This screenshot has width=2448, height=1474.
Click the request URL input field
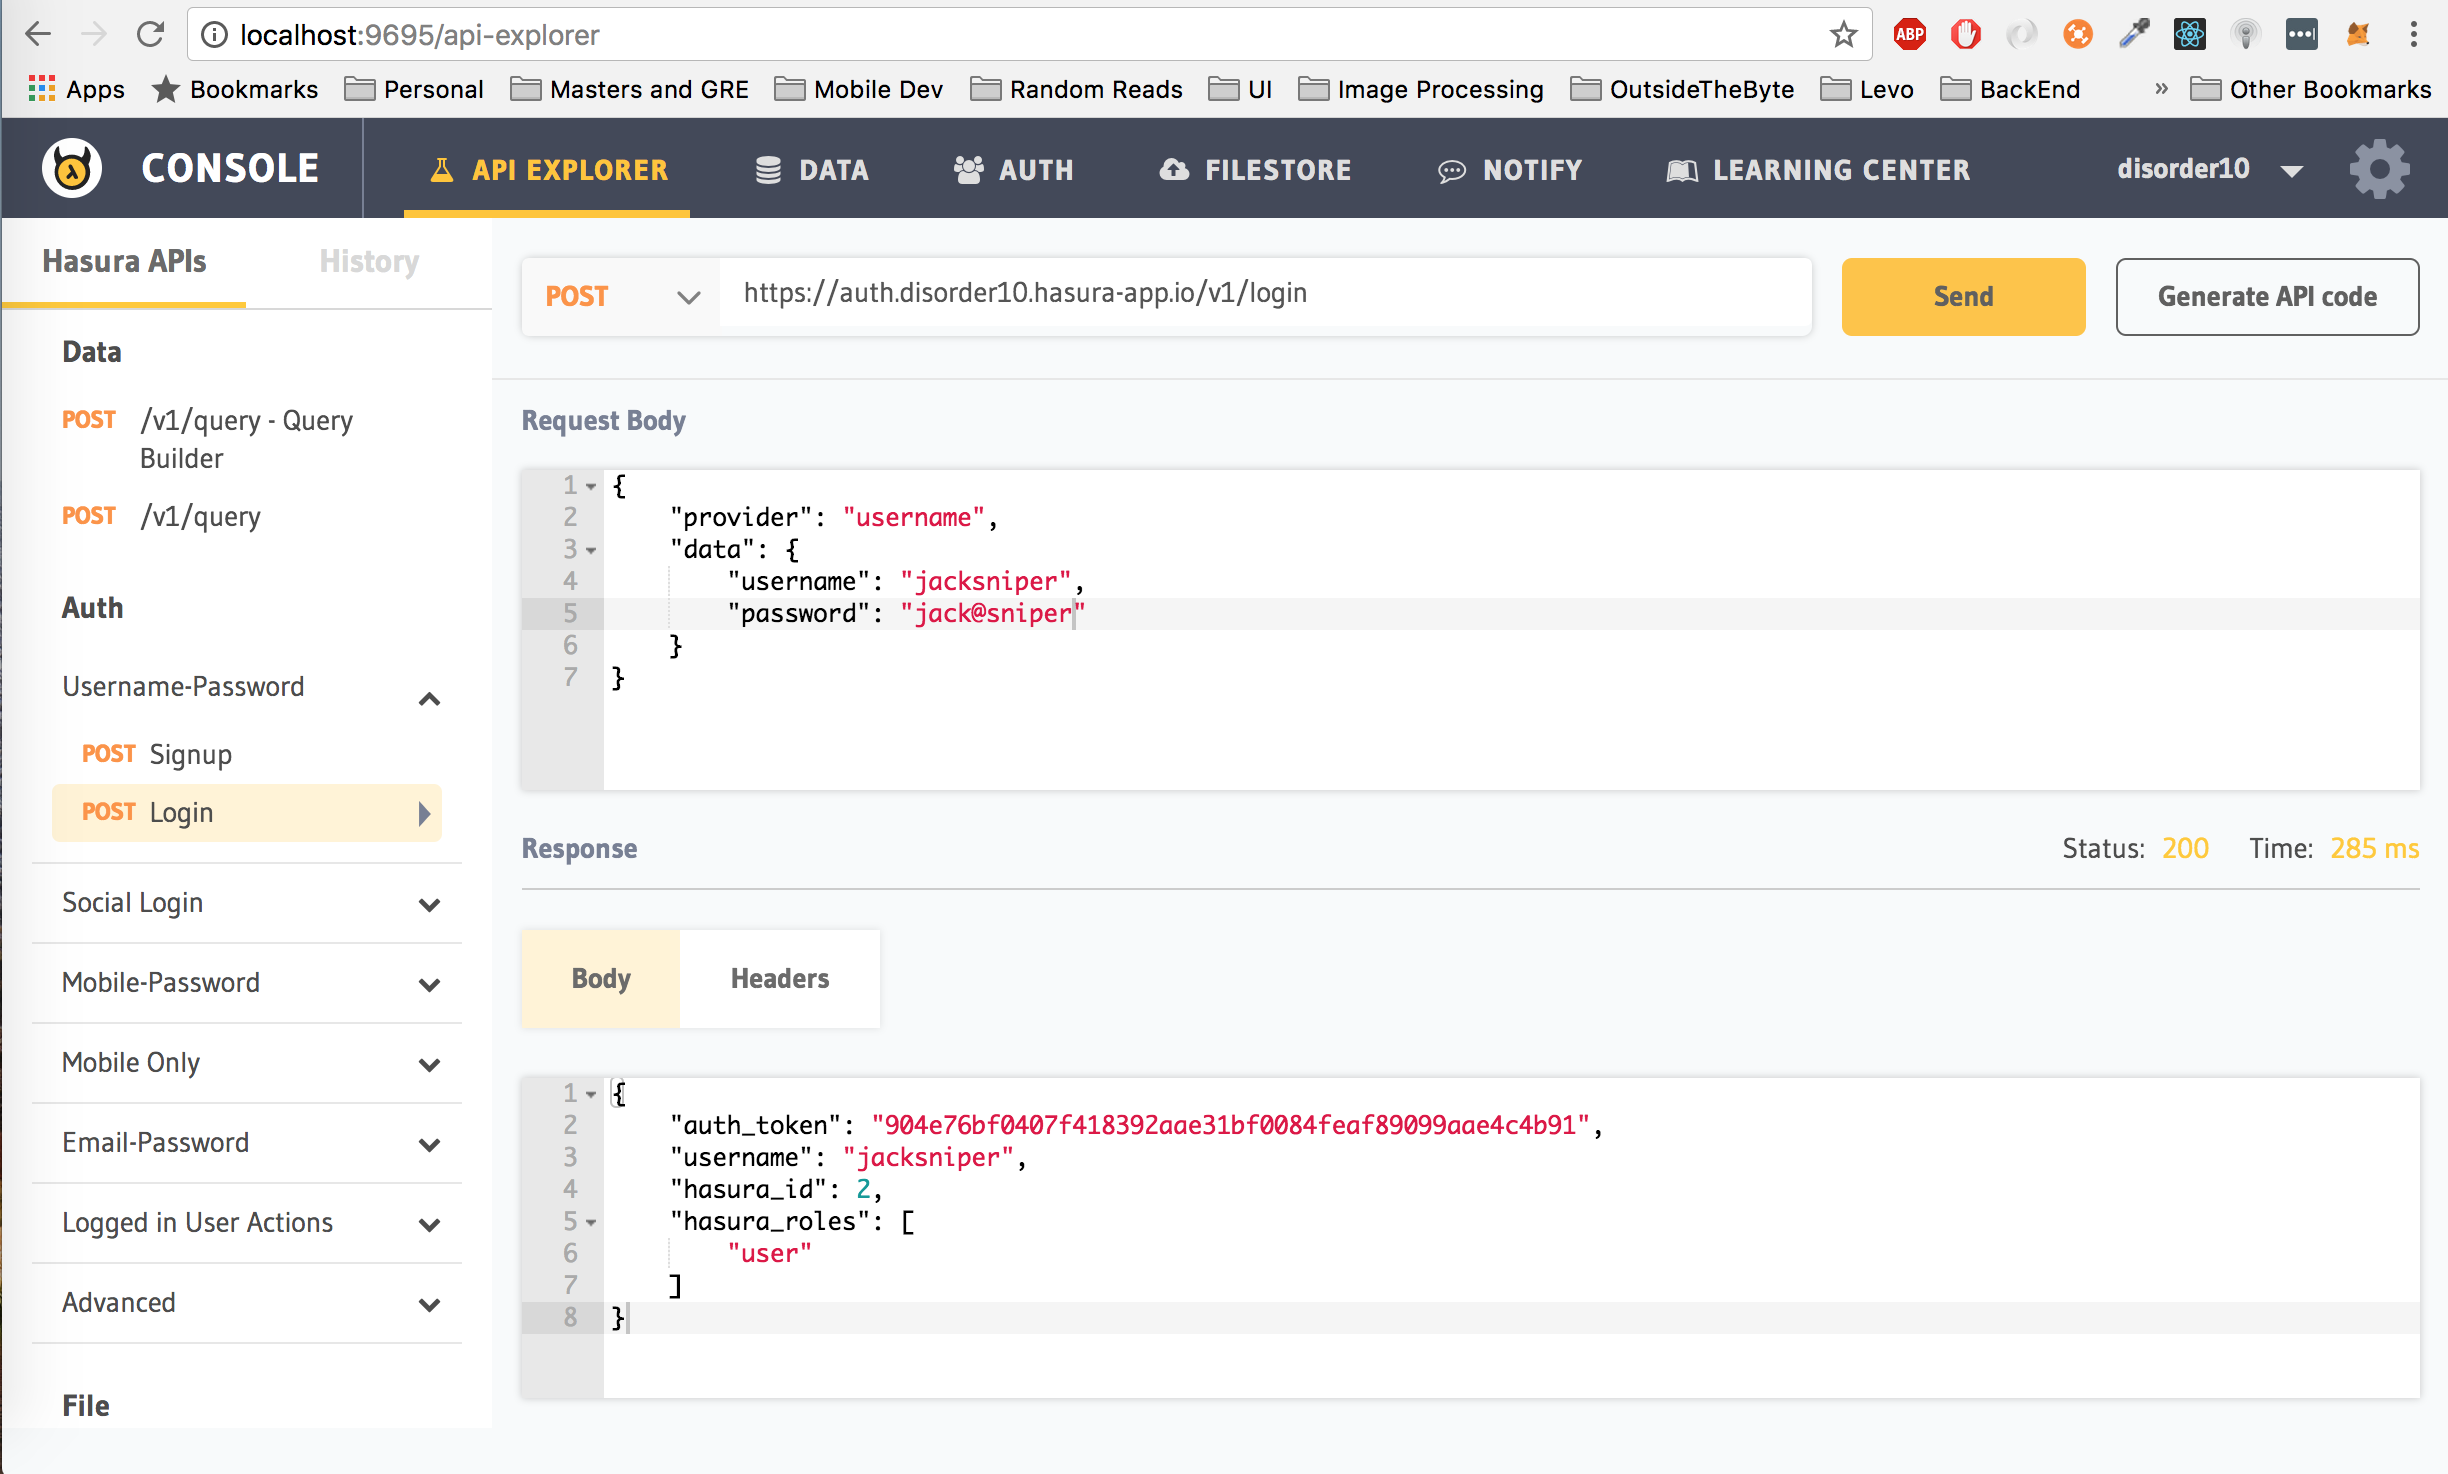pyautogui.click(x=1264, y=293)
